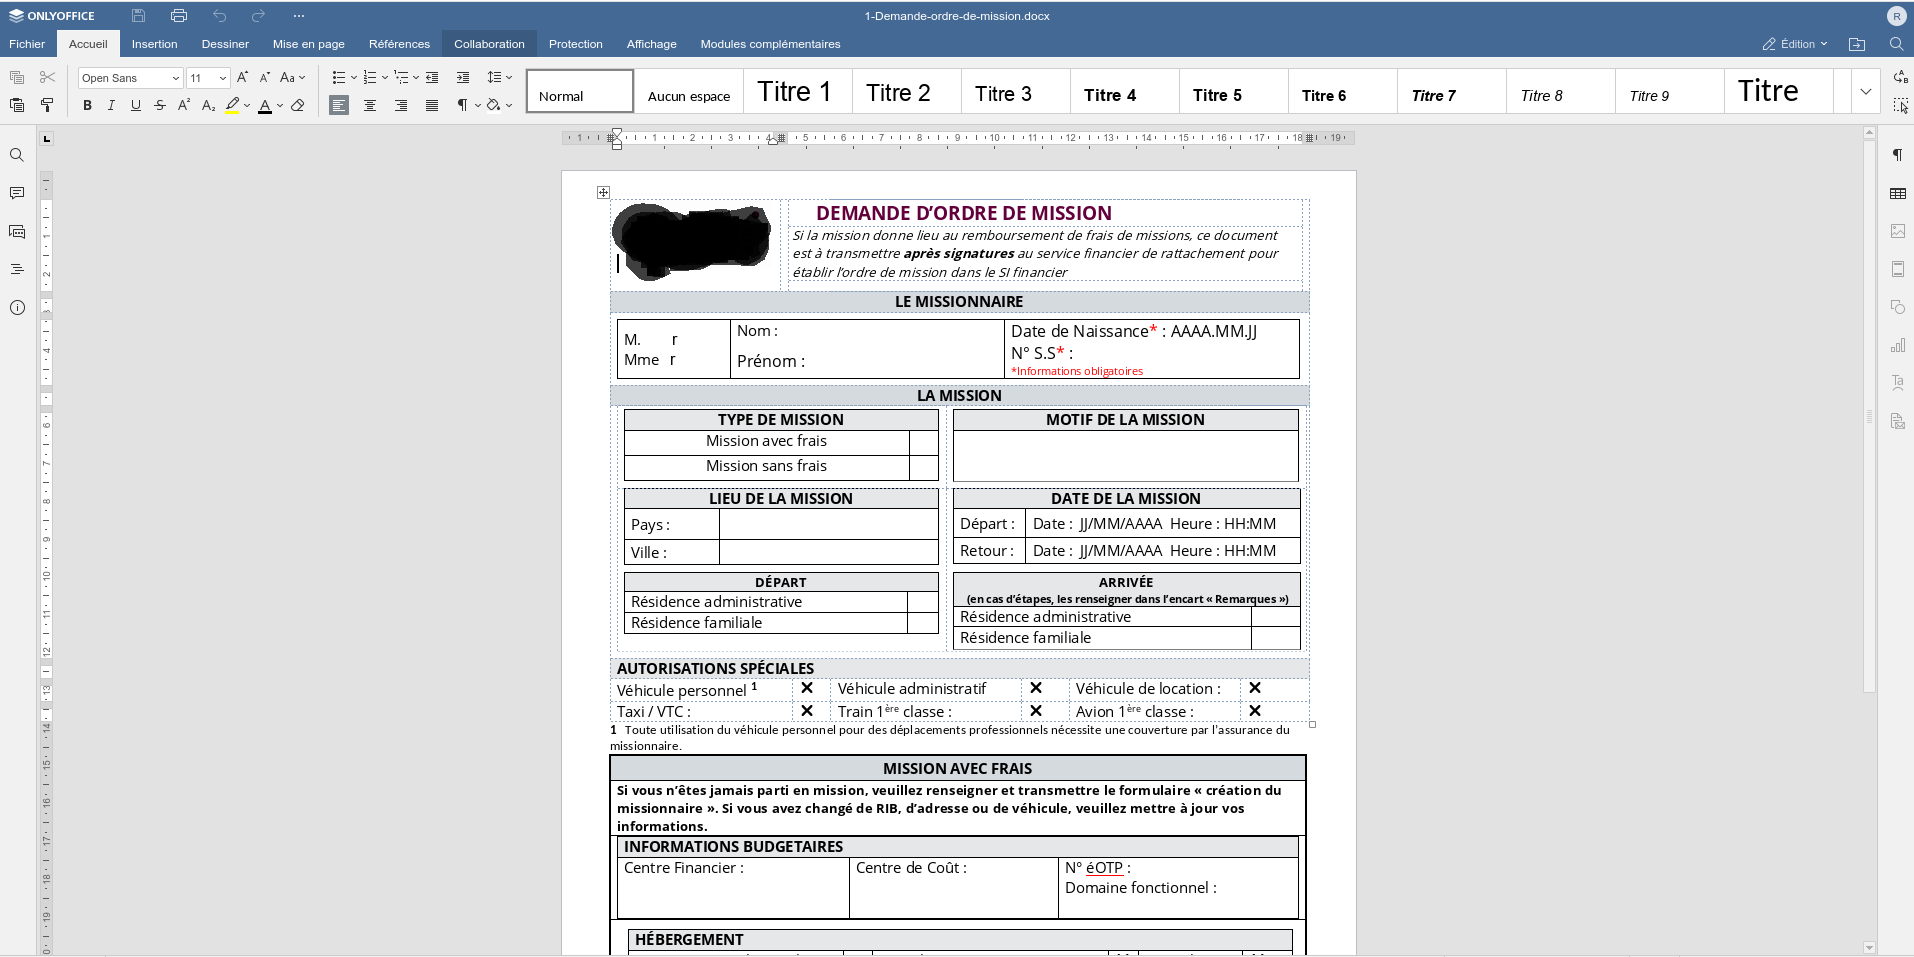This screenshot has width=1914, height=957.
Task: Open the Comments panel in left sidebar
Action: tap(17, 193)
